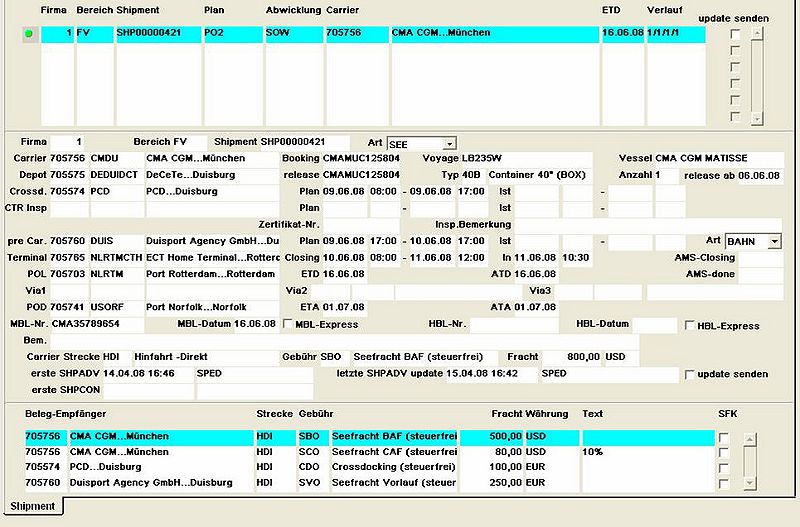This screenshot has width=800, height=527.
Task: Click the Terminal In time 10:30 field
Action: point(577,258)
